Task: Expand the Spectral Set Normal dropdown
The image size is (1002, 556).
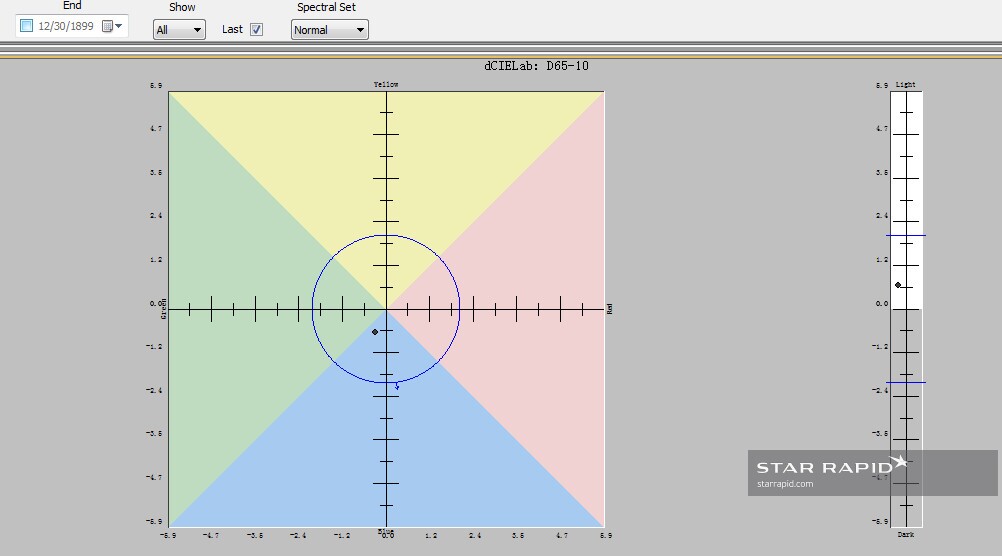Action: 330,29
